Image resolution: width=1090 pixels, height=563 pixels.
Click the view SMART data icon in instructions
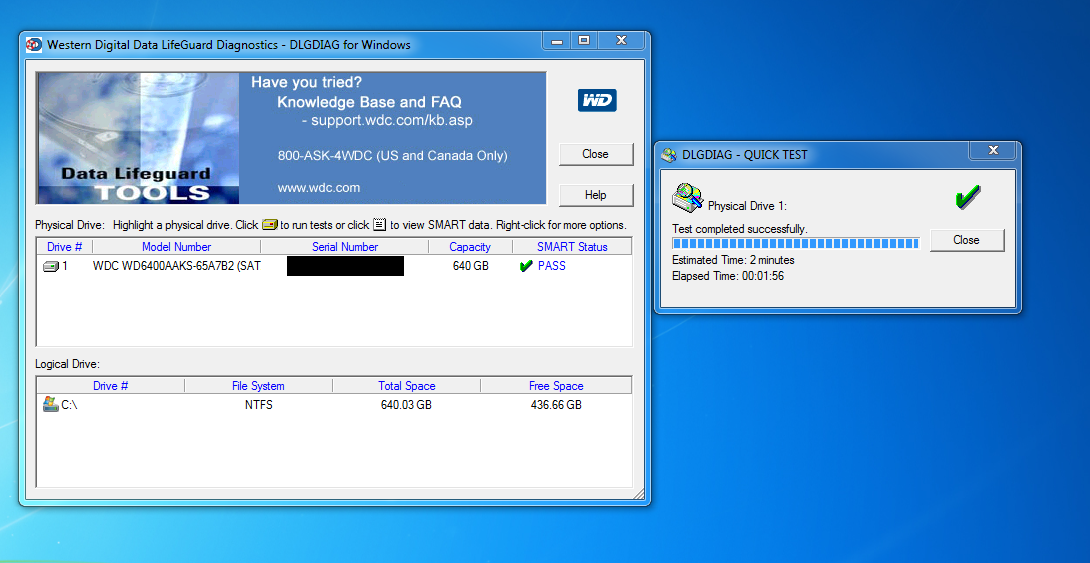coord(380,225)
